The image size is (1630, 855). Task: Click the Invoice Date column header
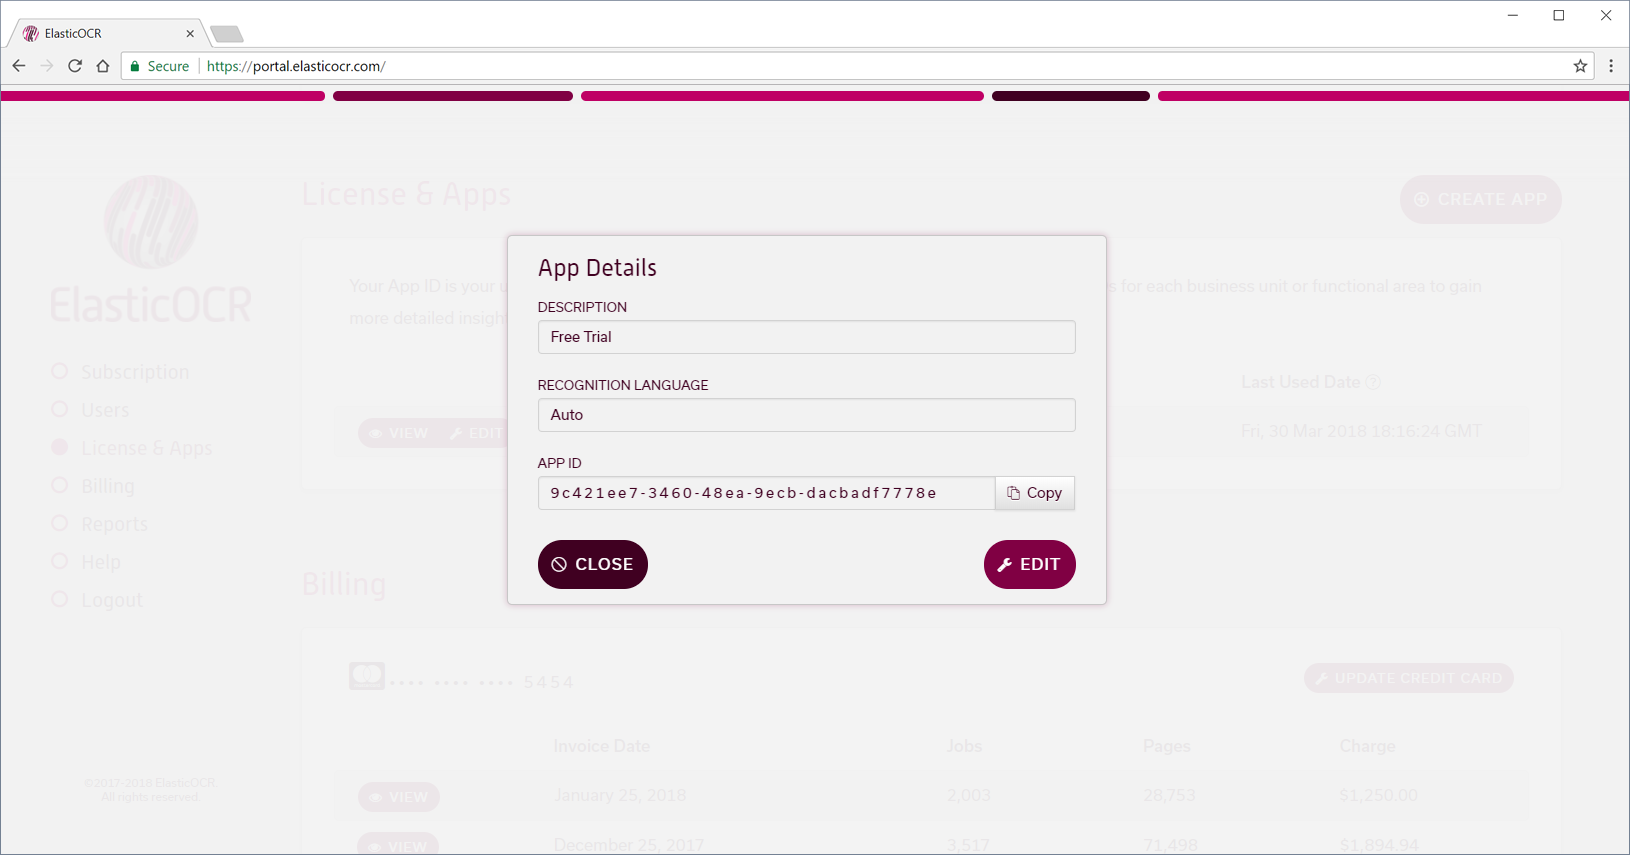pos(602,746)
